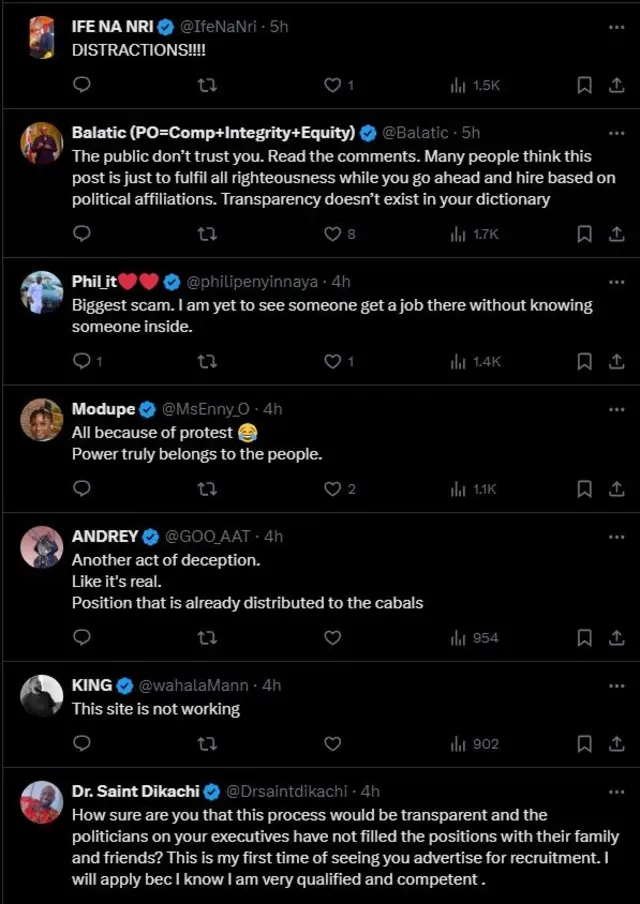Bookmark Modupe's tweet
Image resolution: width=640 pixels, height=904 pixels.
[584, 489]
